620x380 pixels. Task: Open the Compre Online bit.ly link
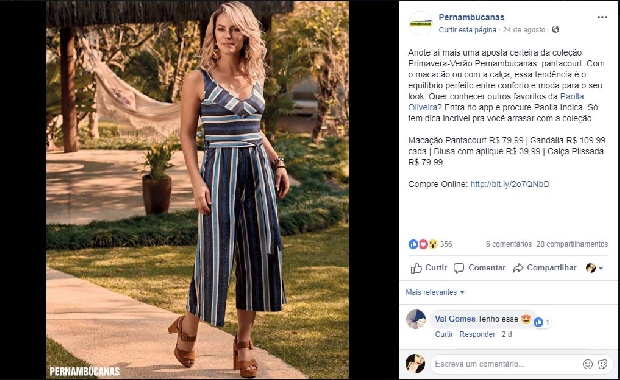tap(510, 184)
